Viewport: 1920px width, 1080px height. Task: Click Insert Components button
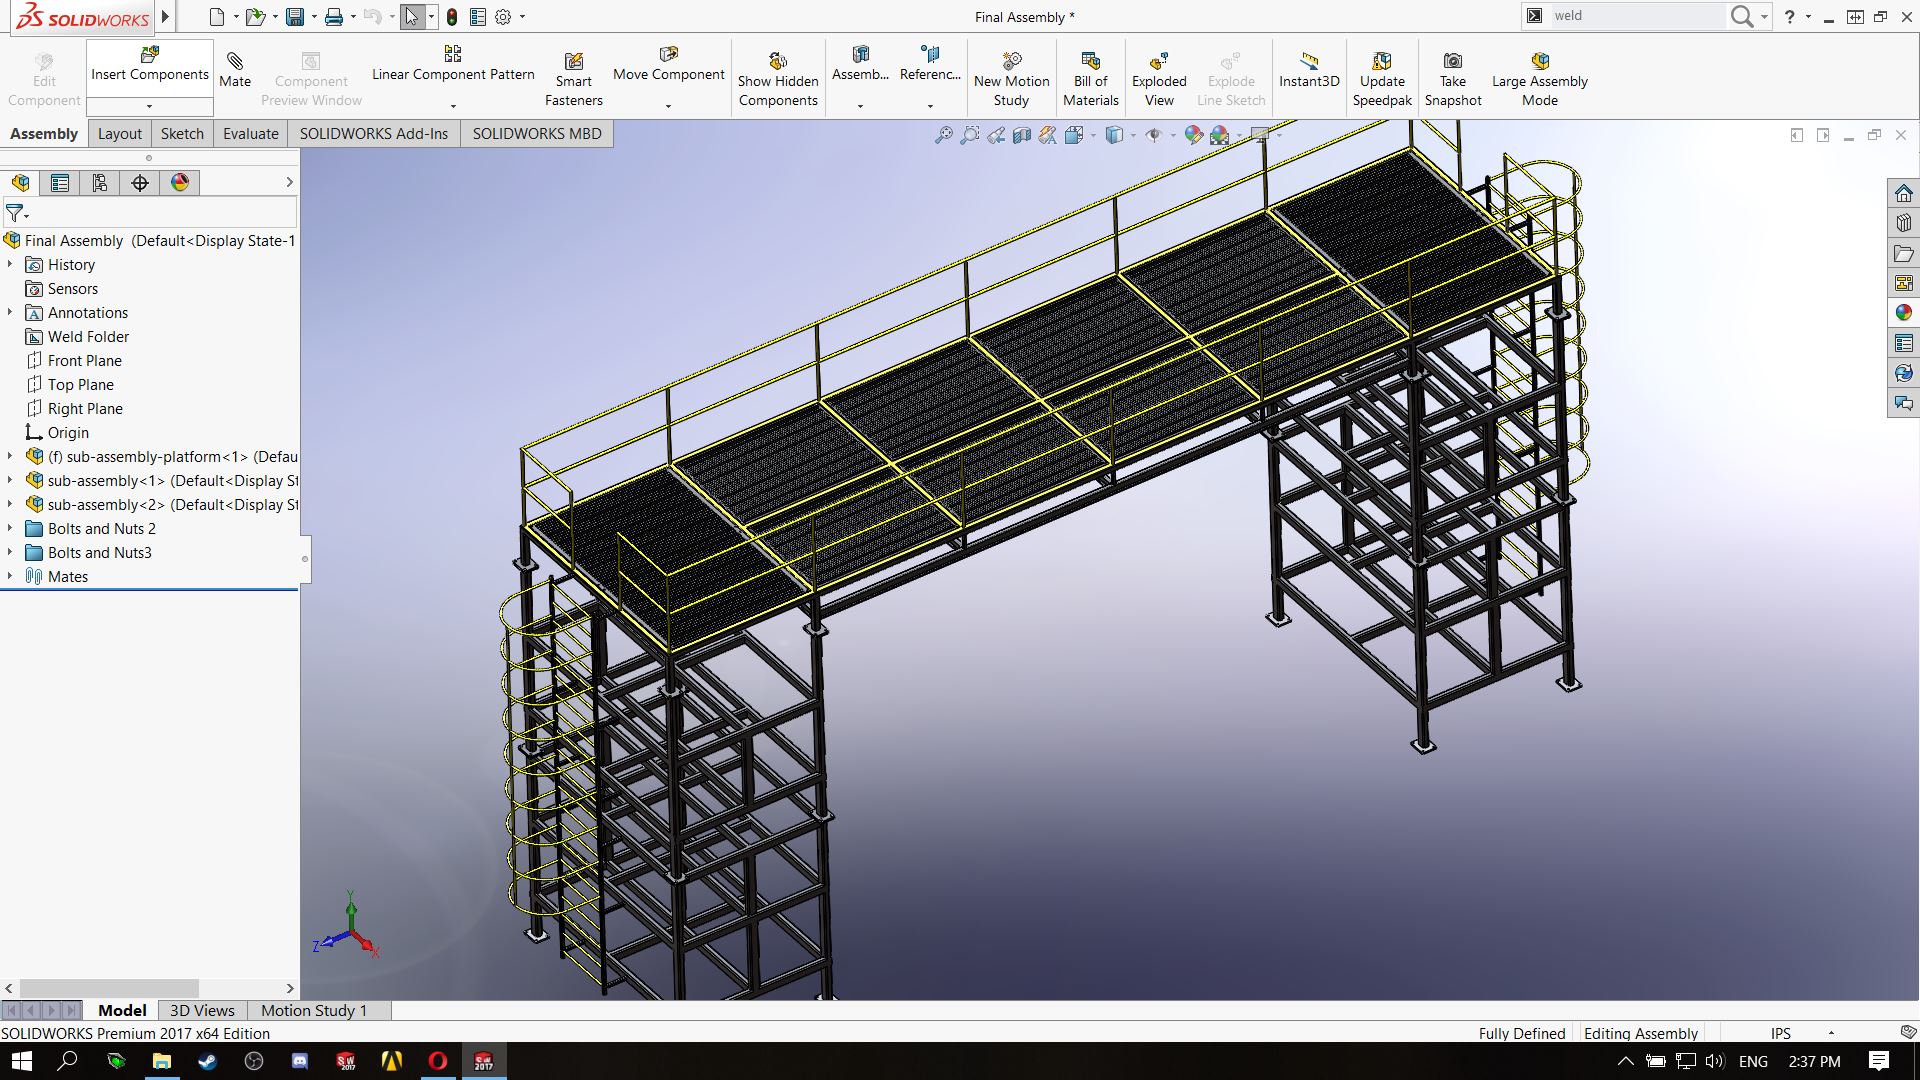click(x=149, y=63)
